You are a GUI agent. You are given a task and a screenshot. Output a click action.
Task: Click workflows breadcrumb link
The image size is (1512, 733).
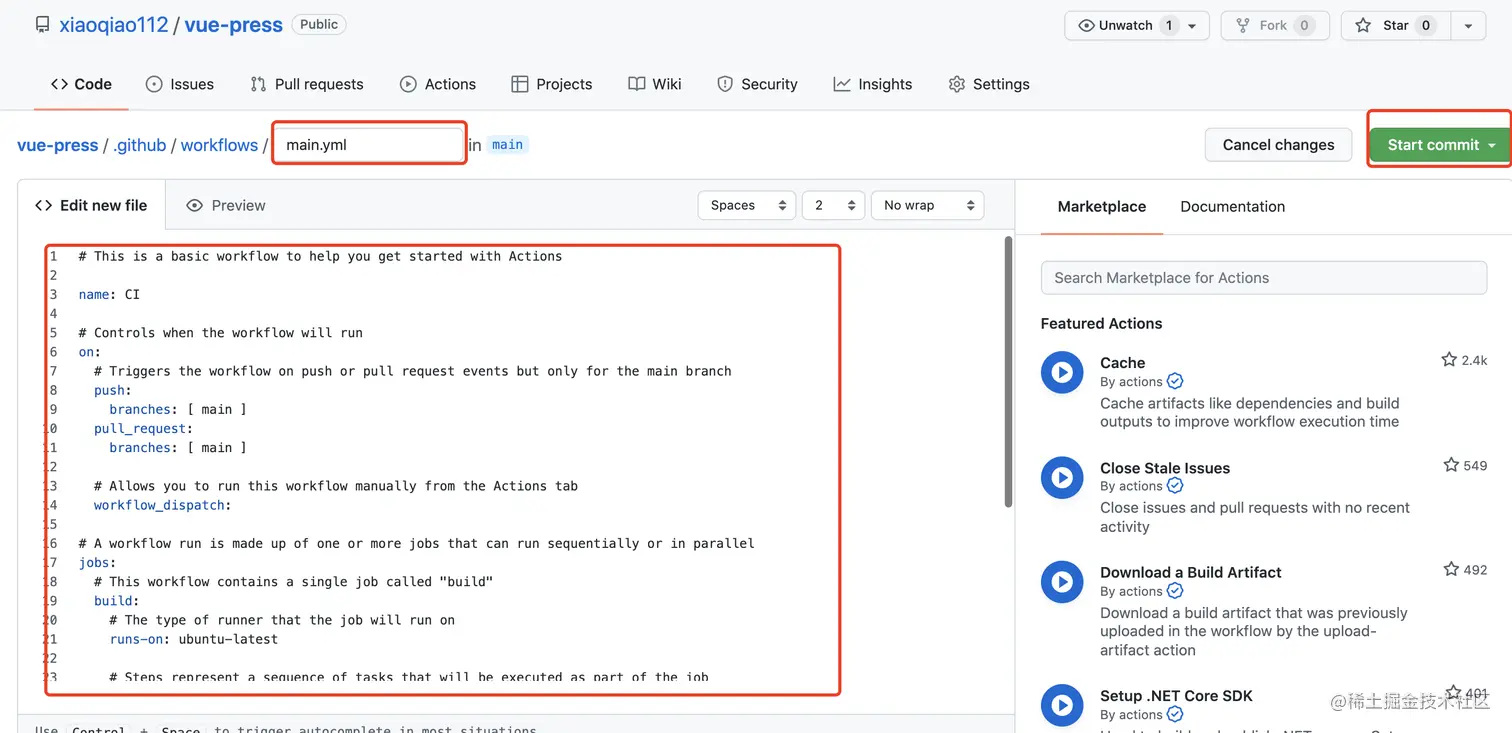219,145
